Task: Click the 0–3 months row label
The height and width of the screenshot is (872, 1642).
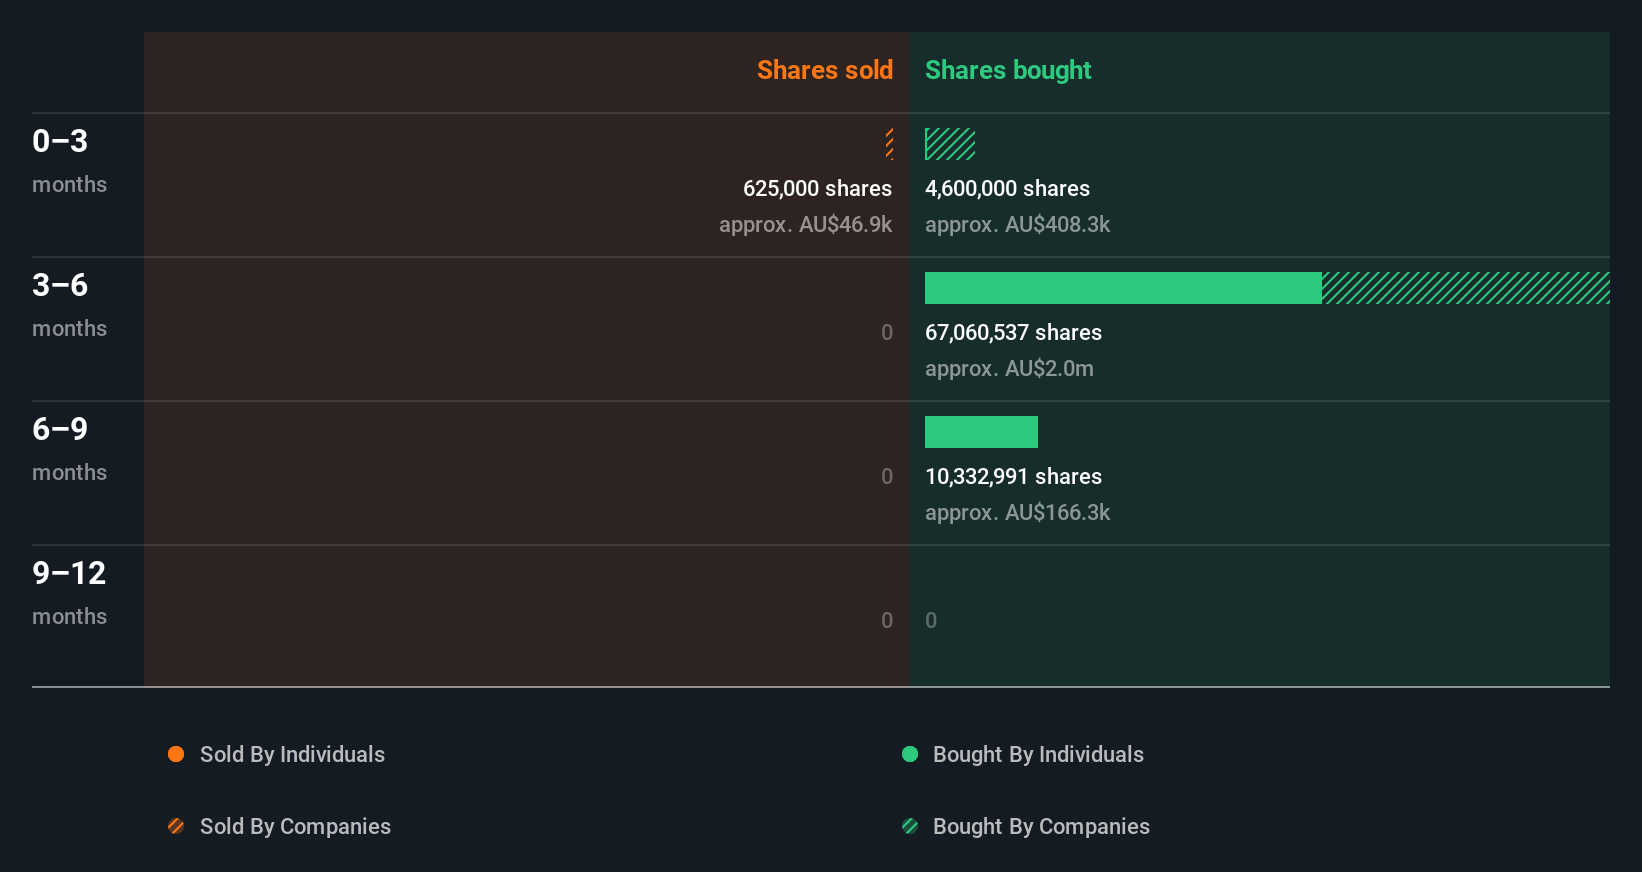Action: tap(69, 161)
